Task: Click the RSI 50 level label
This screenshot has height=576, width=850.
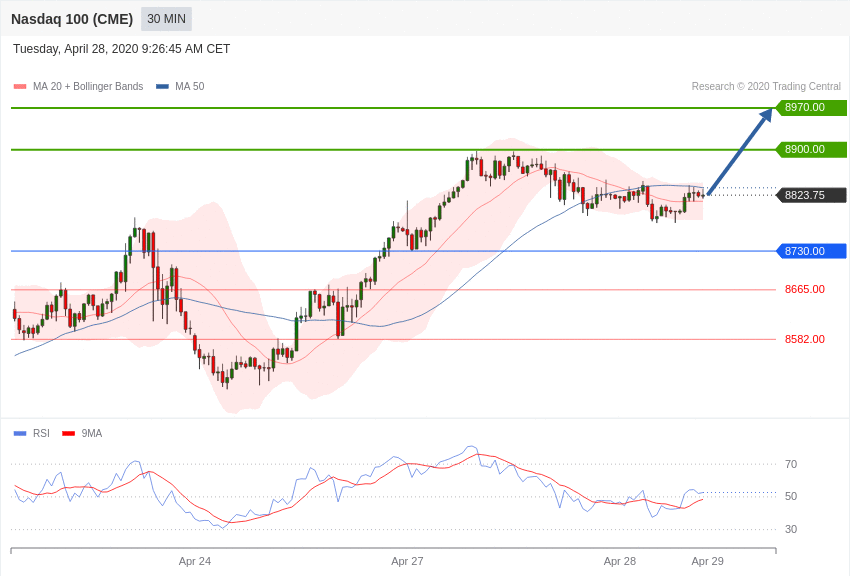Action: click(791, 496)
